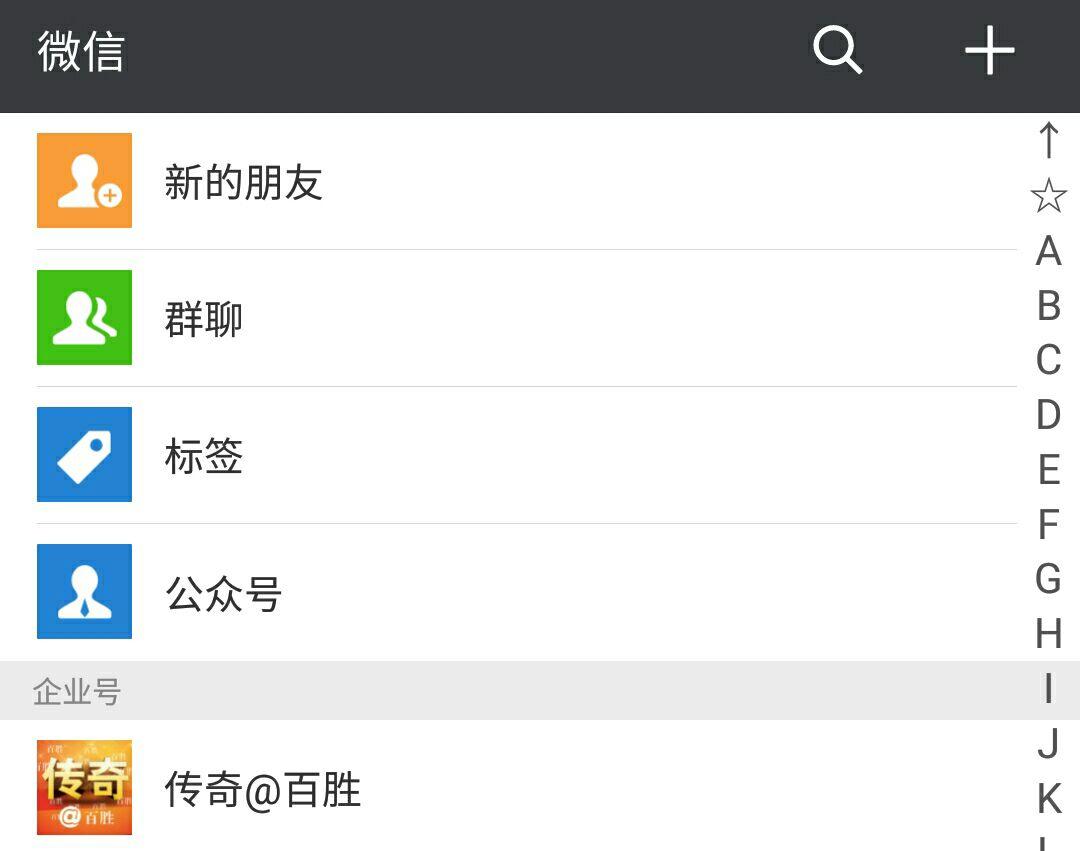Screen dimensions: 1080x851
Task: Open the 新的朋友 entry
Action: (243, 183)
